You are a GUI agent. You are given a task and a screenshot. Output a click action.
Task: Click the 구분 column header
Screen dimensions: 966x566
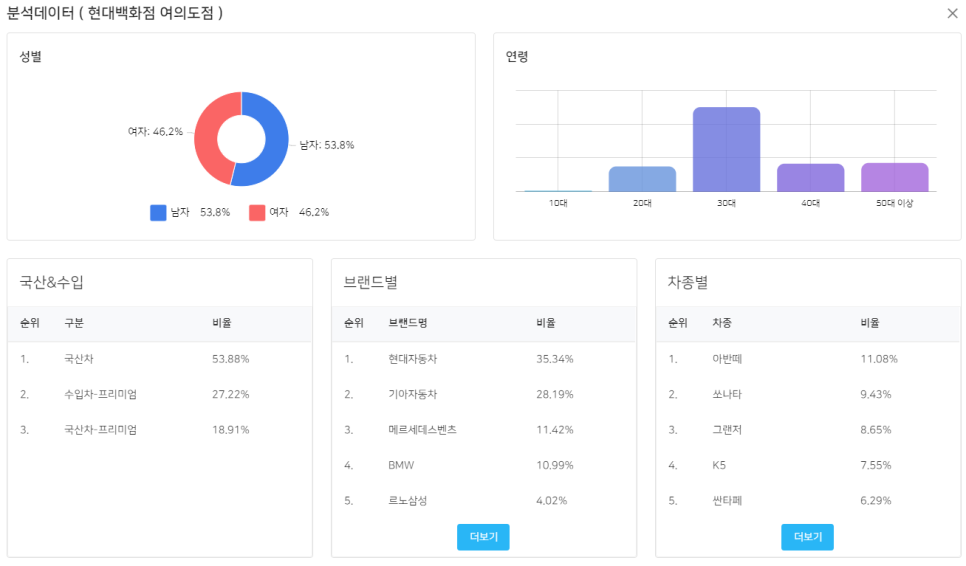click(x=74, y=323)
